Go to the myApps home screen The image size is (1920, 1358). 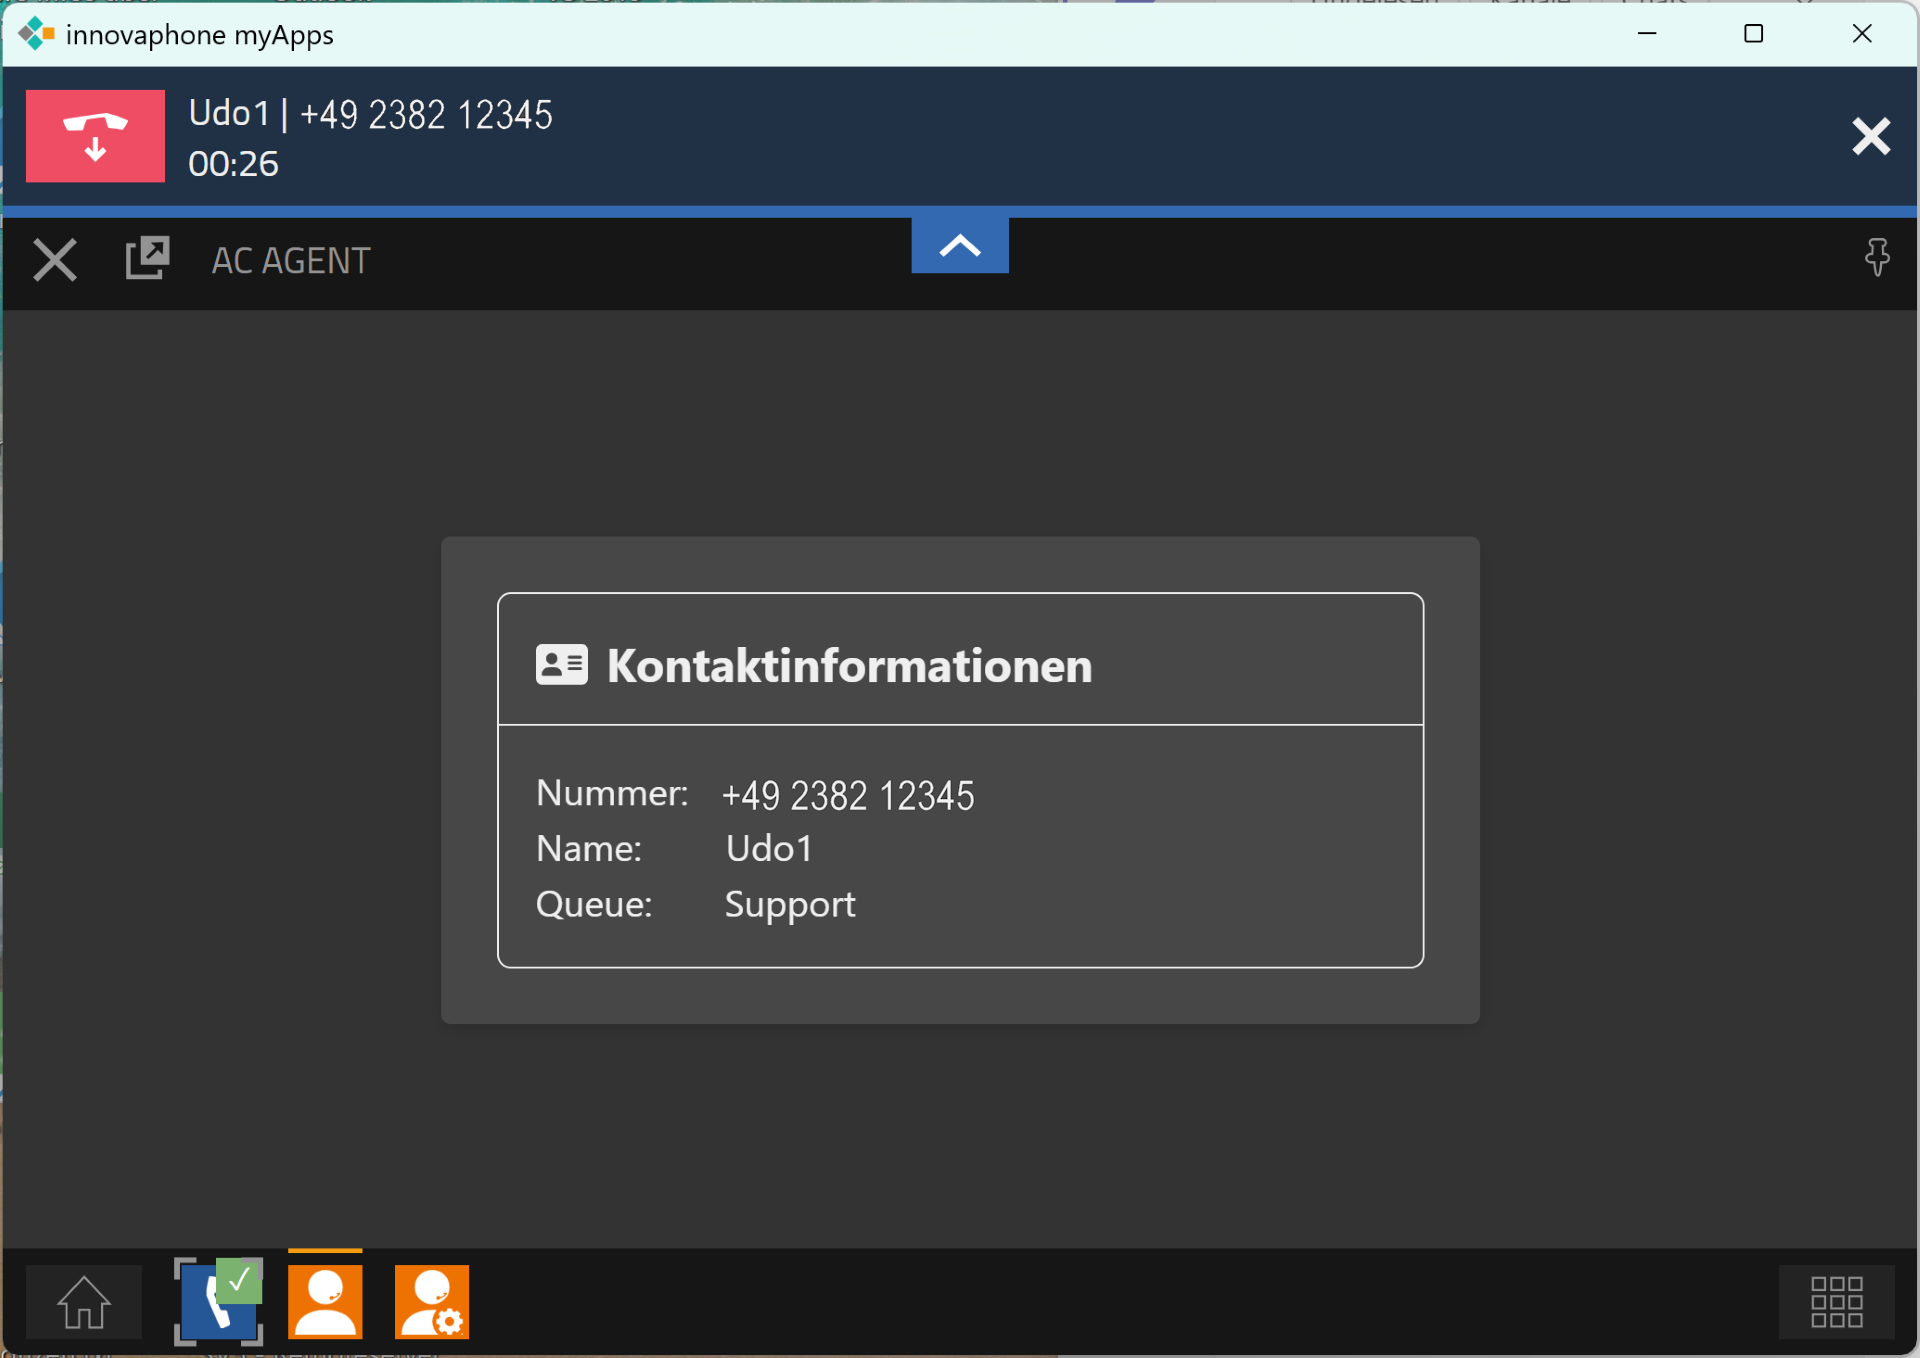[x=84, y=1301]
